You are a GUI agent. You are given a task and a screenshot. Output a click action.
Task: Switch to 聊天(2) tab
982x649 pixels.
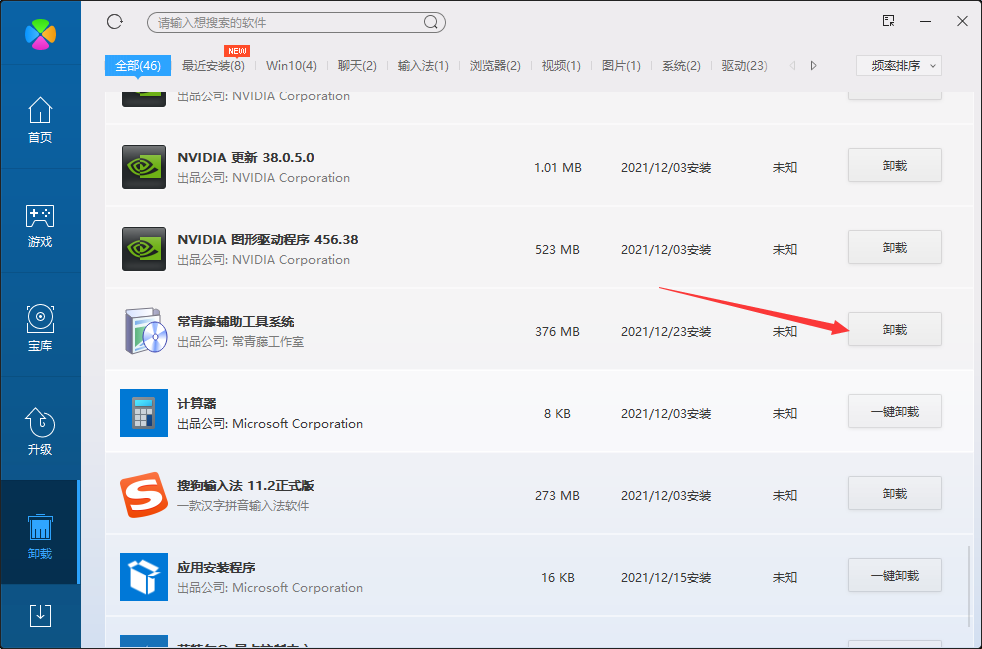[x=357, y=66]
